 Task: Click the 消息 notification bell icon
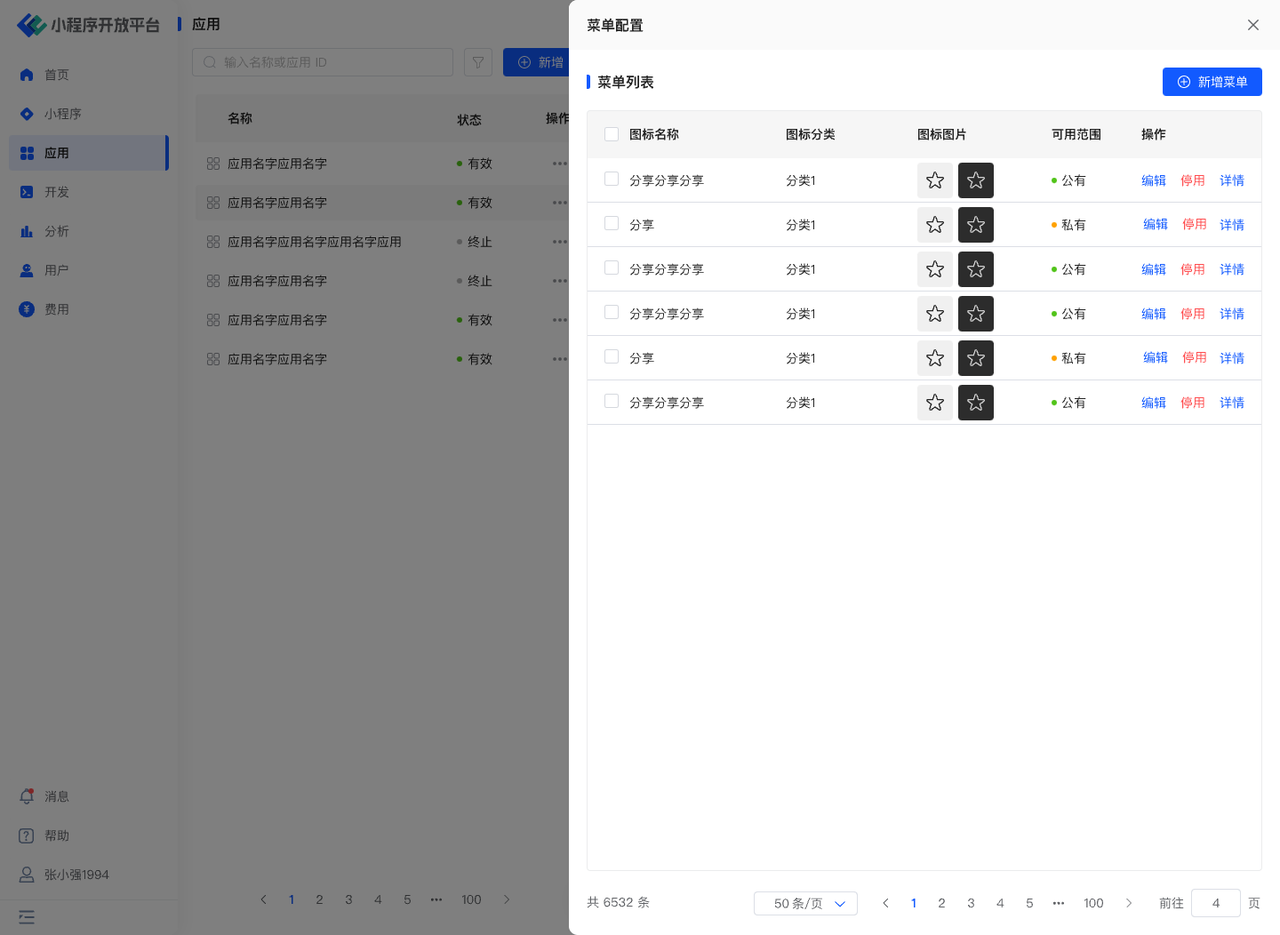[27, 797]
